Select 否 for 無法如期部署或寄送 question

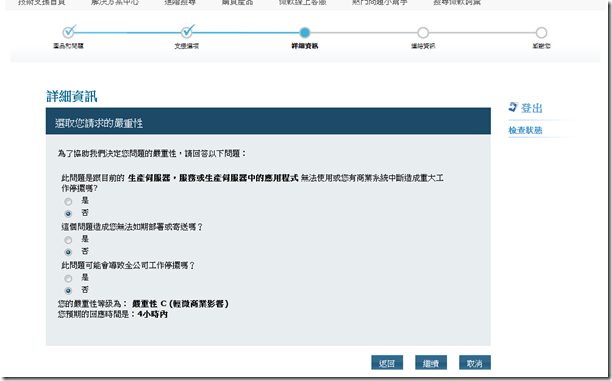(68, 252)
